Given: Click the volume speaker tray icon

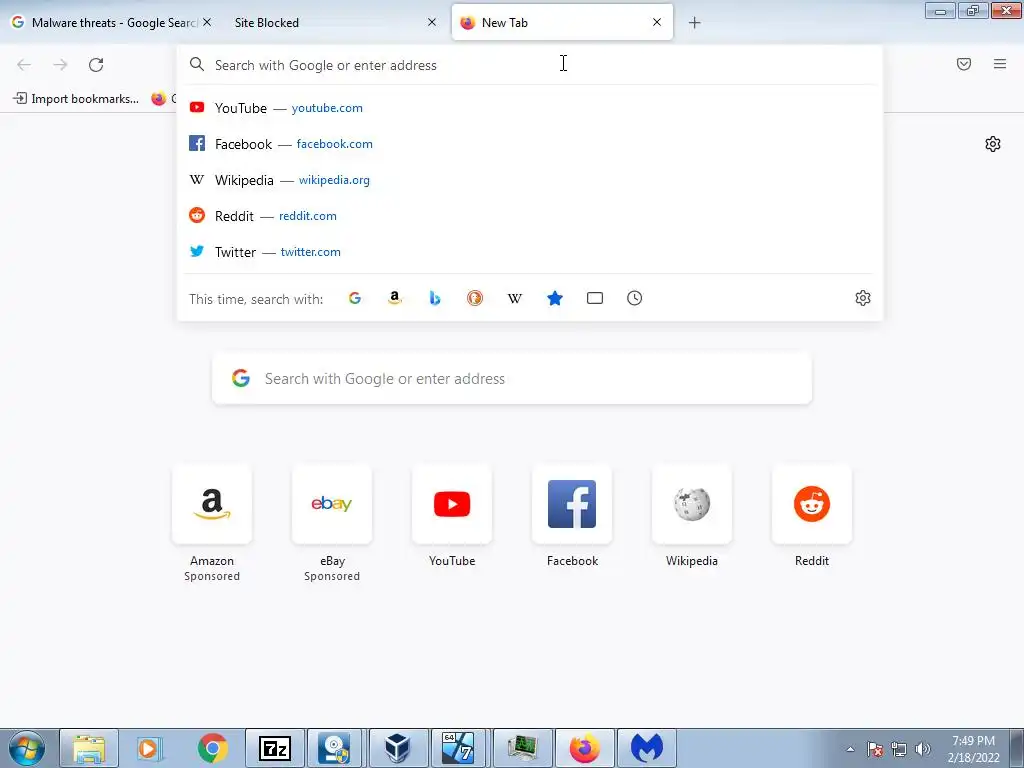Looking at the screenshot, I should click(923, 749).
